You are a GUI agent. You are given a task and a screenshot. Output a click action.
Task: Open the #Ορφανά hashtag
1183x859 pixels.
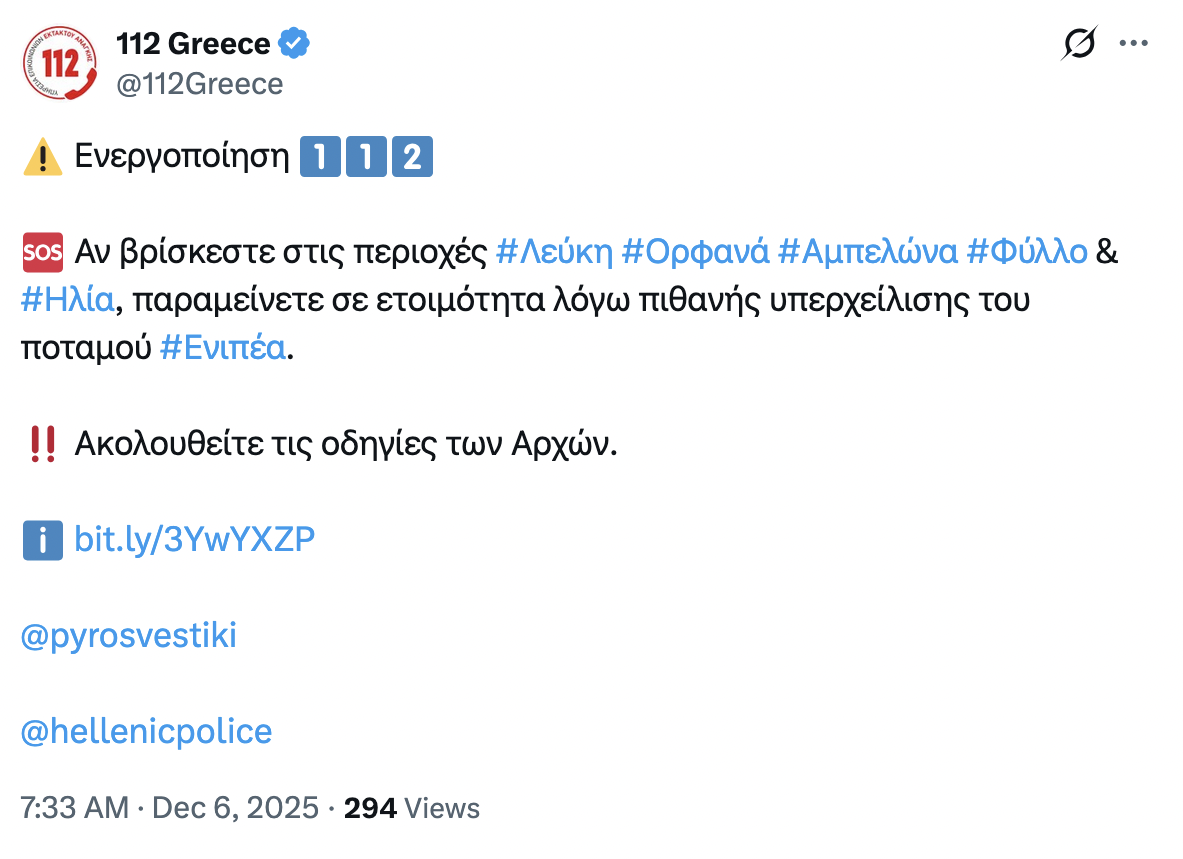tap(695, 253)
